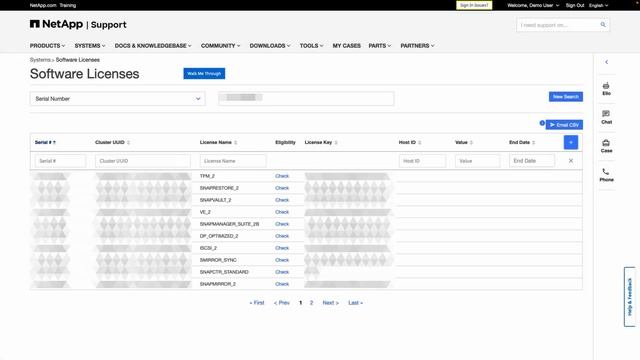This screenshot has height=360, width=640.
Task: Expand the Systems menu
Action: [x=90, y=46]
